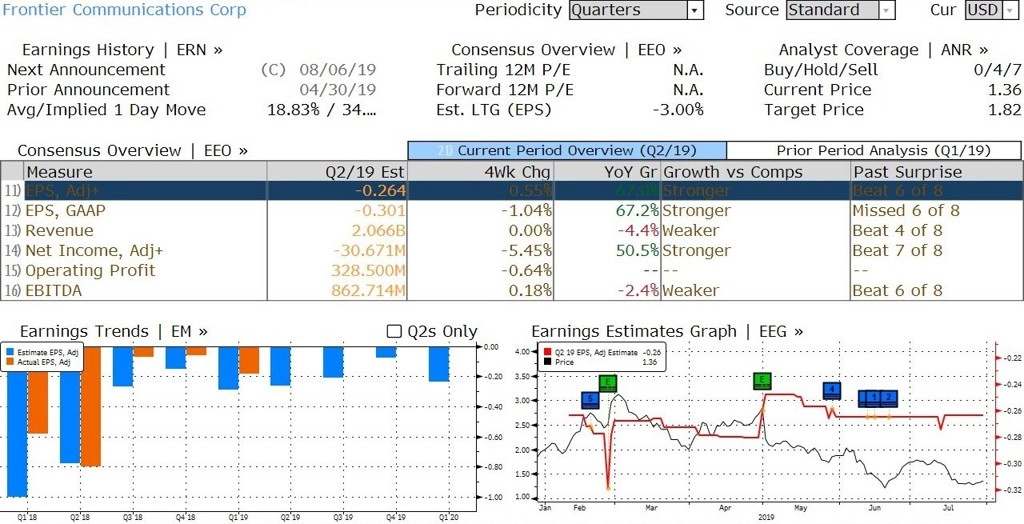Click the Forward 12M P/E N.A. value

click(688, 90)
